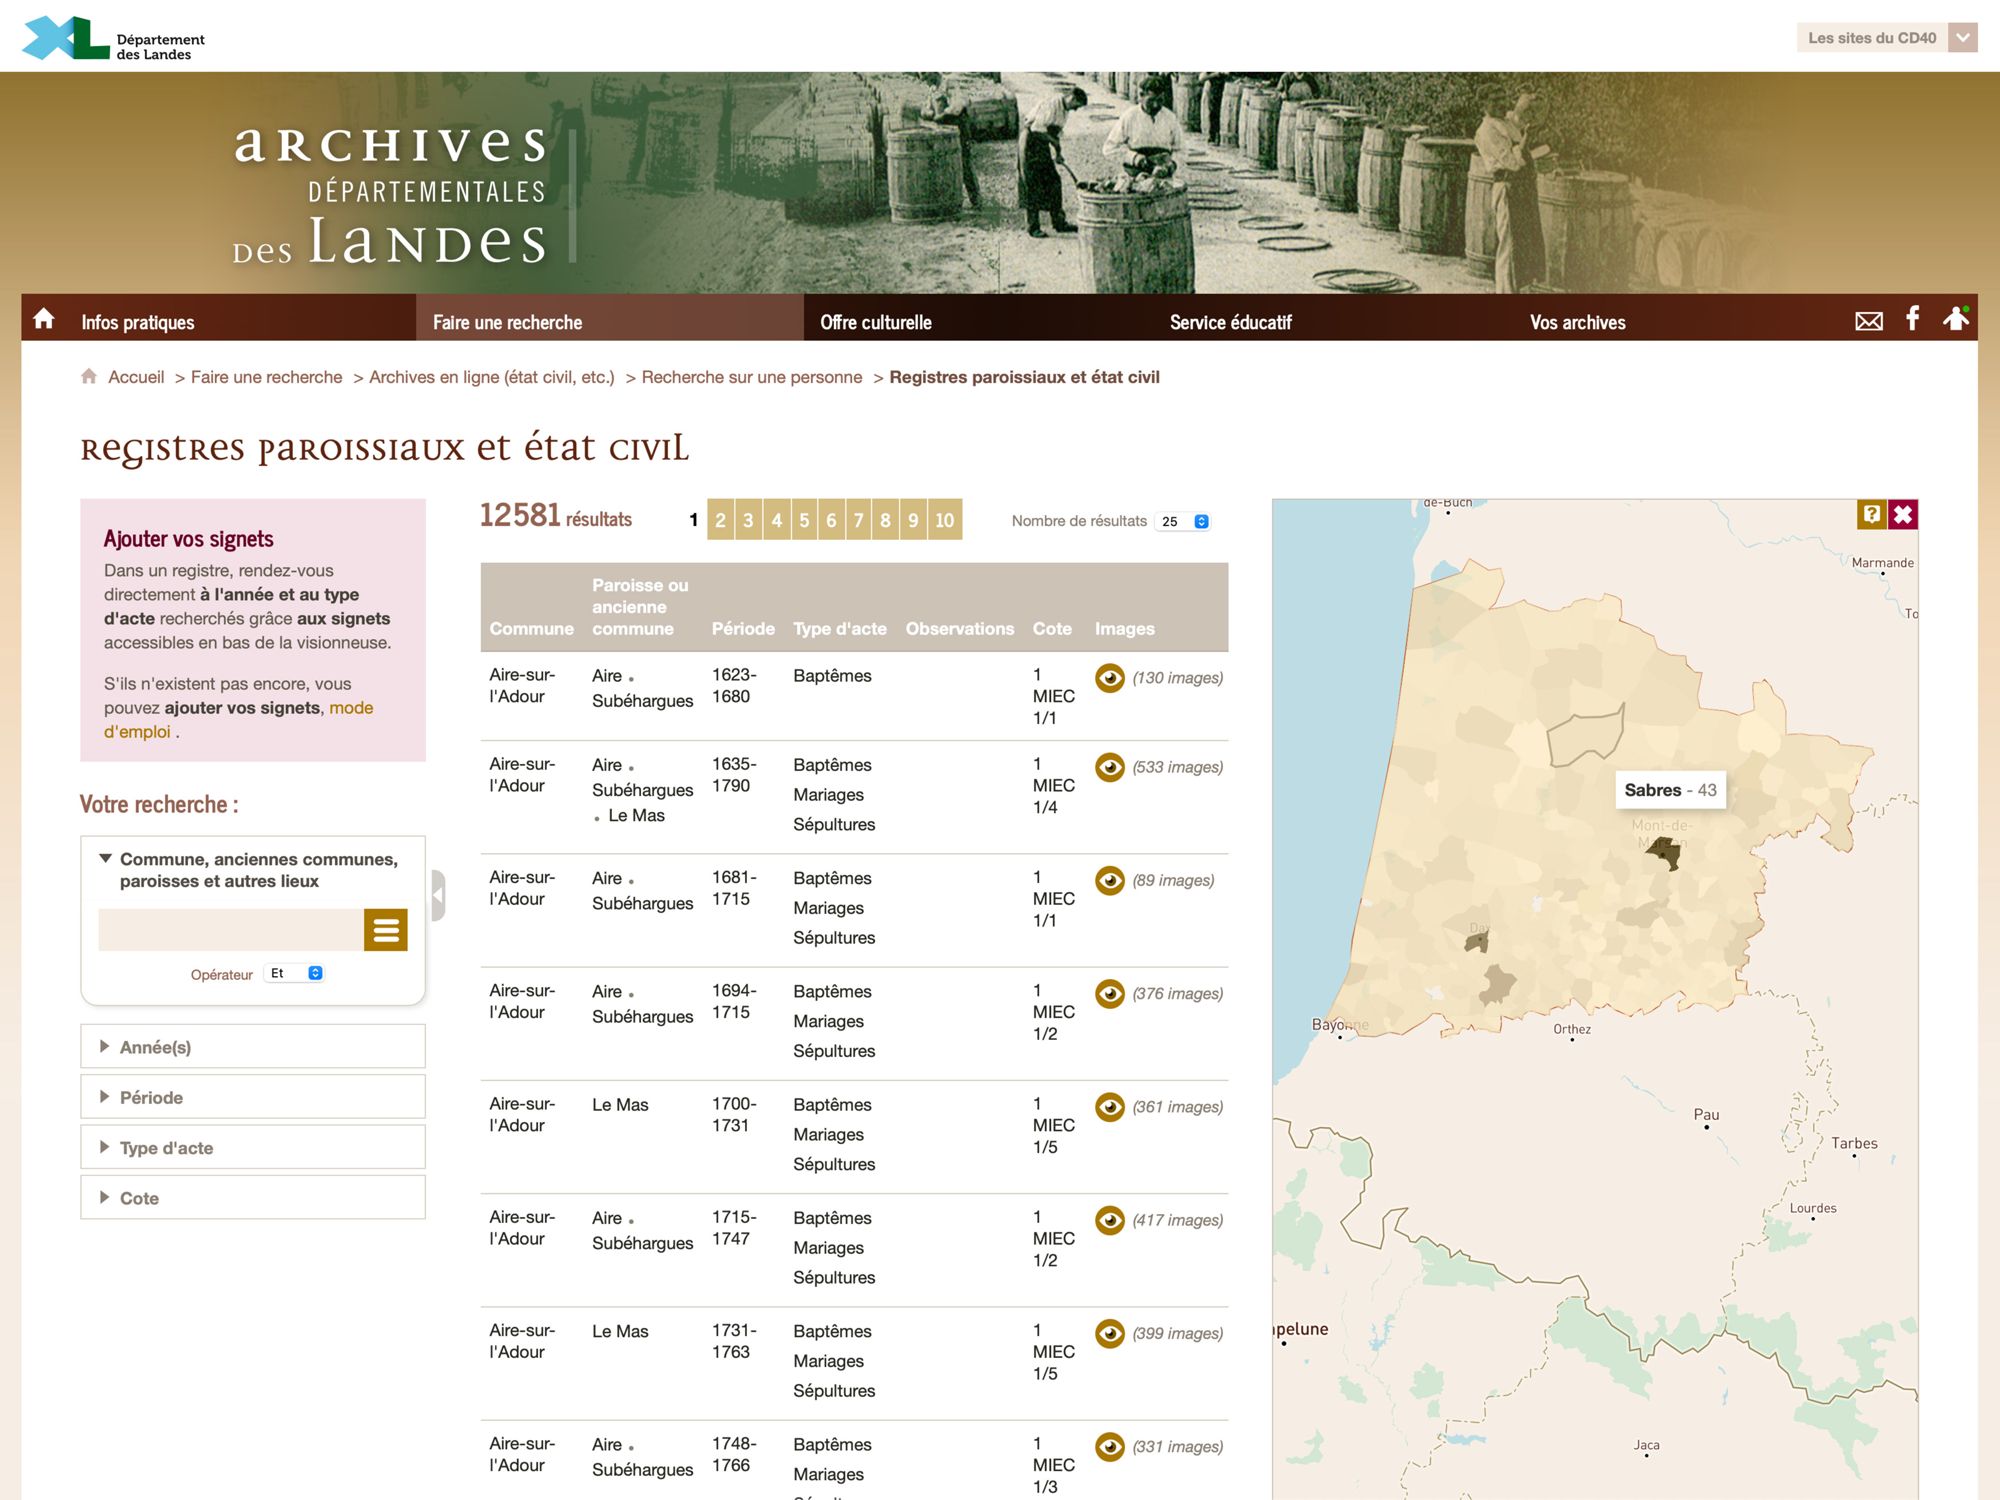The width and height of the screenshot is (2000, 1500).
Task: Open viewer for the 89 images register
Action: (1109, 880)
